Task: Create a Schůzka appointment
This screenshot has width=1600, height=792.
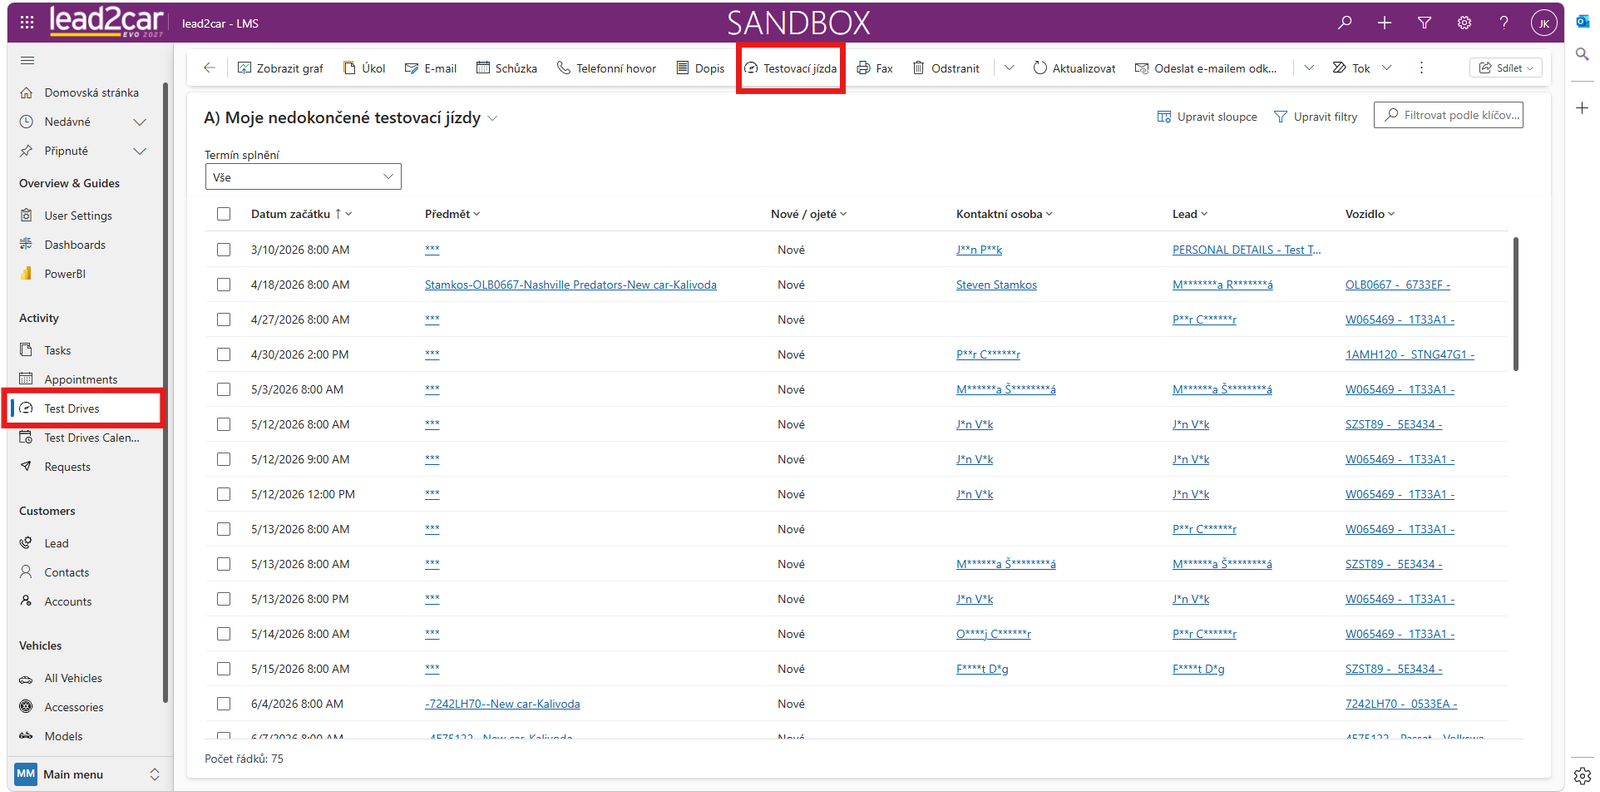Action: coord(507,68)
